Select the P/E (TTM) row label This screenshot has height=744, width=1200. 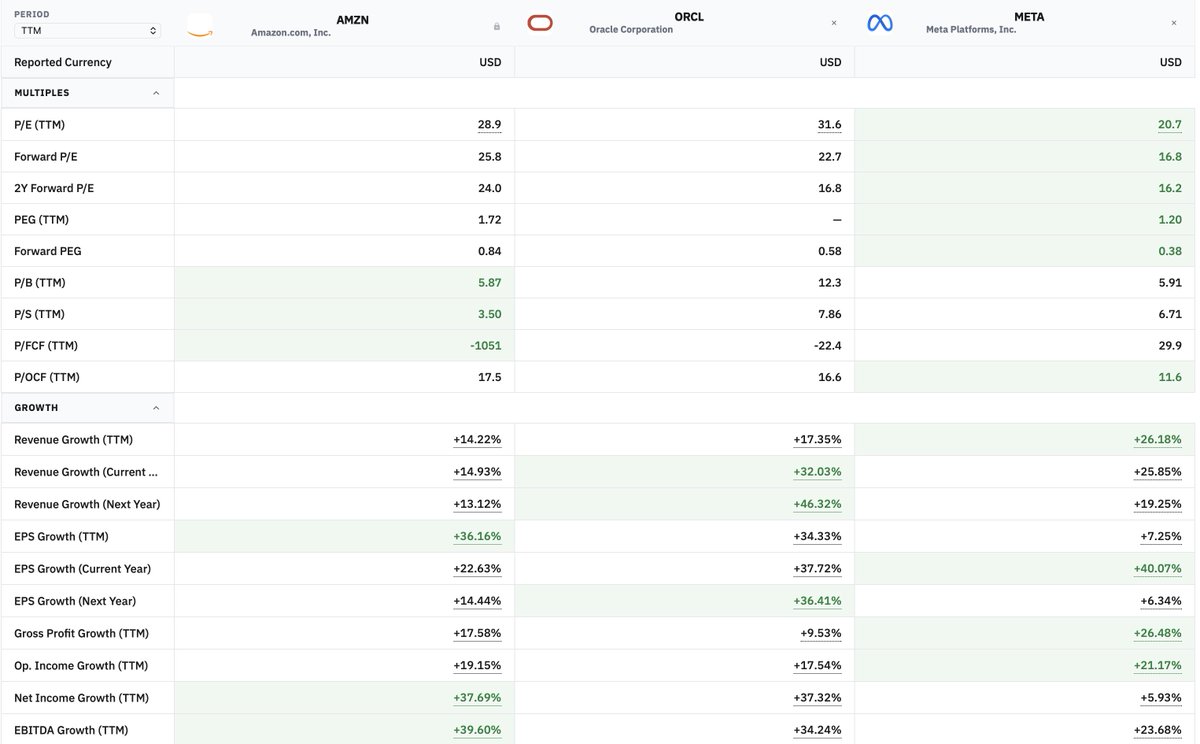(39, 125)
